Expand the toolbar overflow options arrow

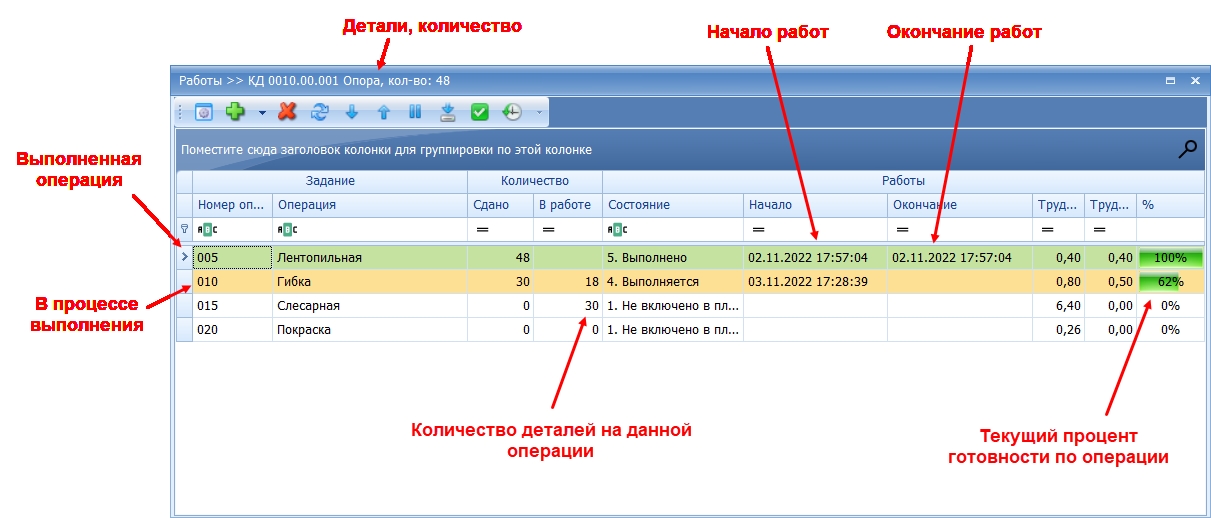(x=540, y=113)
